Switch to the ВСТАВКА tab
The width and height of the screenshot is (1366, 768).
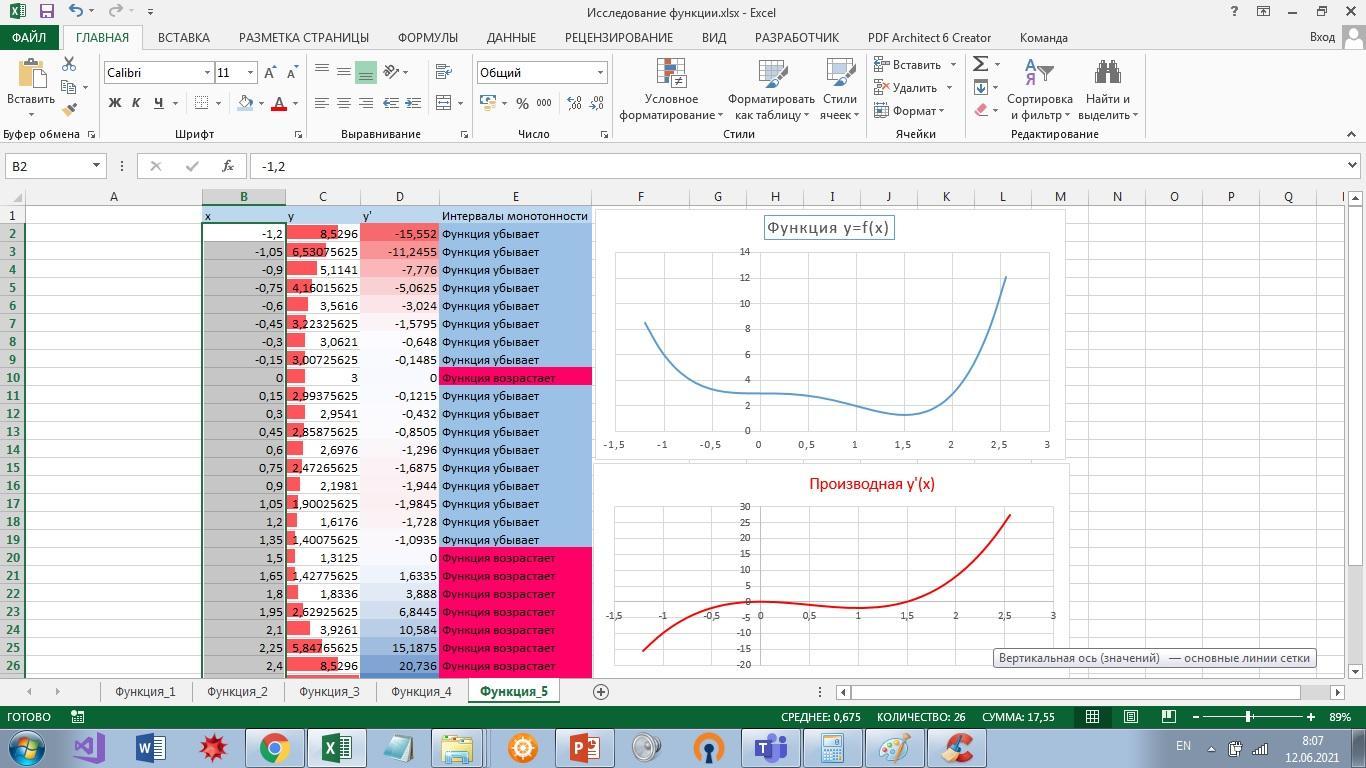tap(184, 37)
